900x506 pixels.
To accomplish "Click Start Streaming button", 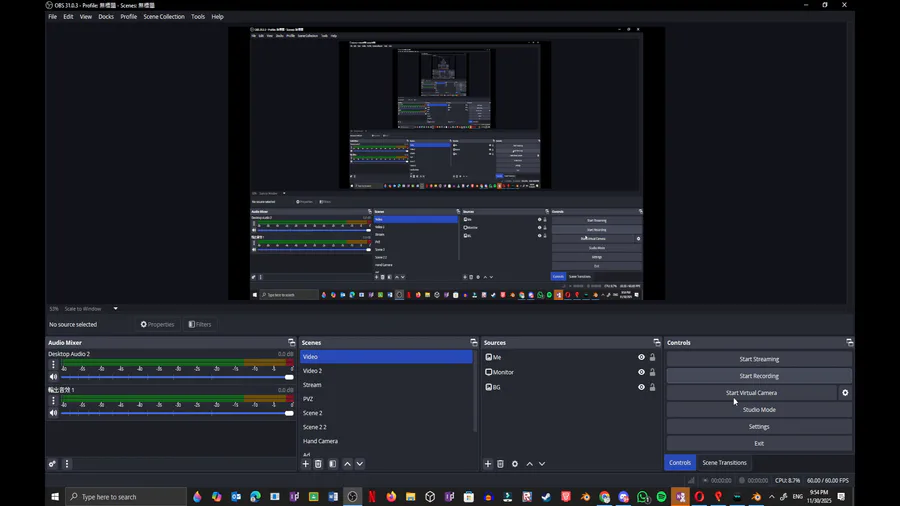I will [x=759, y=359].
